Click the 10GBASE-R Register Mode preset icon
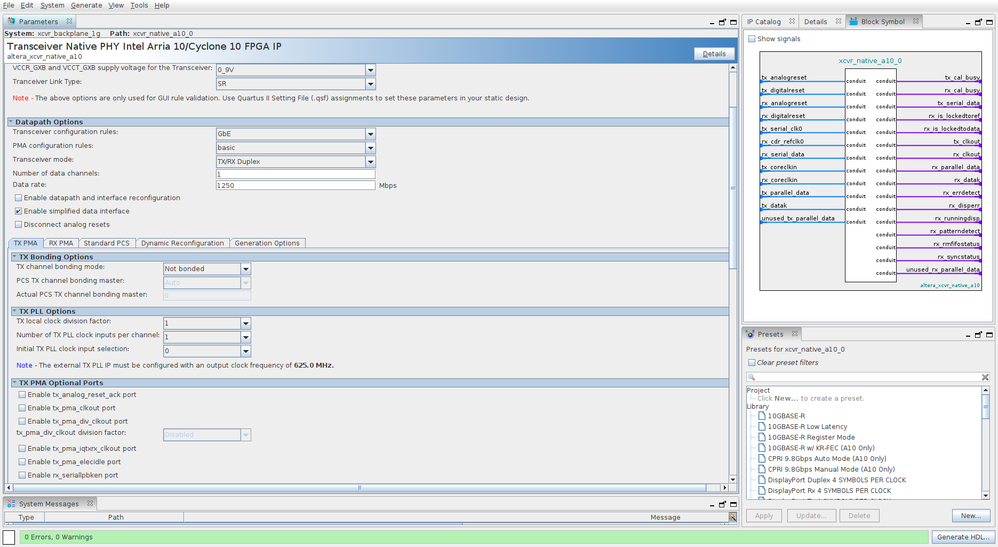The width and height of the screenshot is (998, 547). (x=761, y=437)
